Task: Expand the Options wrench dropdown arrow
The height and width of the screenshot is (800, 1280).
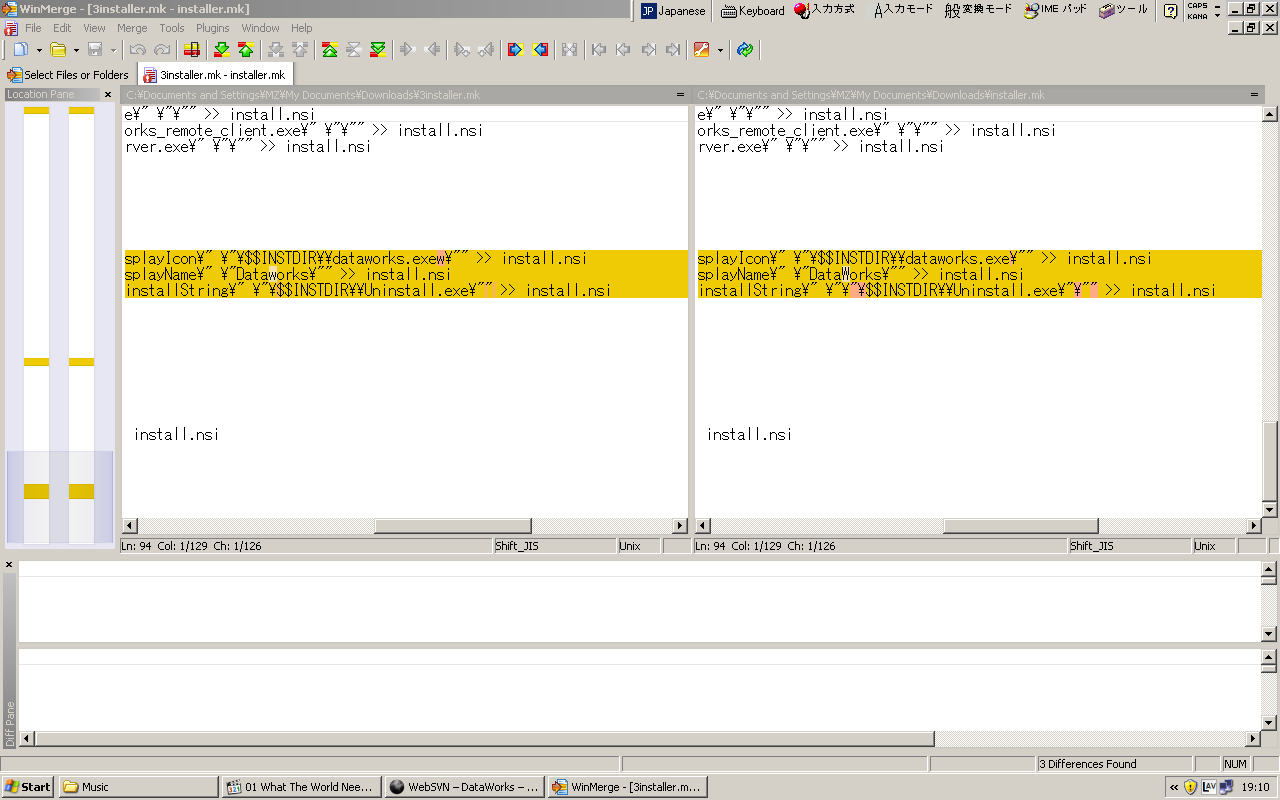Action: click(x=719, y=50)
